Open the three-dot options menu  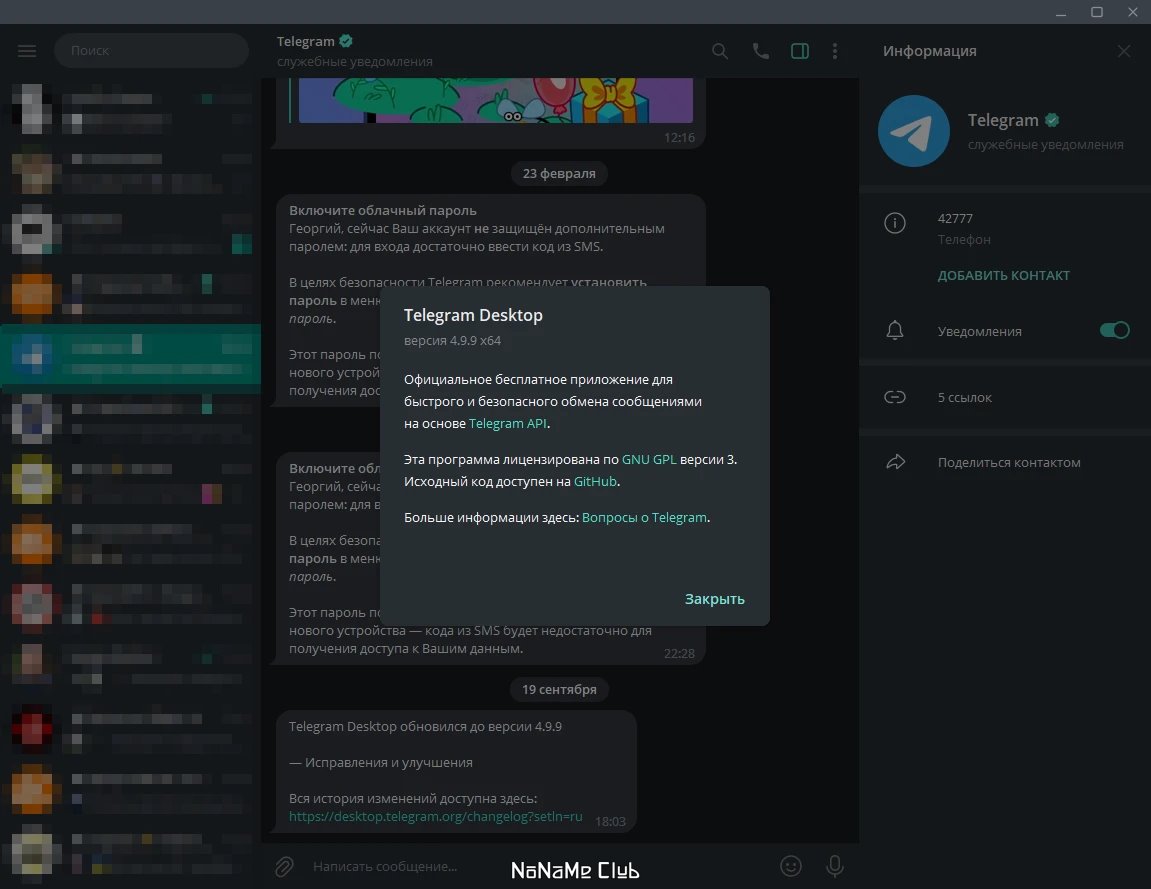835,50
